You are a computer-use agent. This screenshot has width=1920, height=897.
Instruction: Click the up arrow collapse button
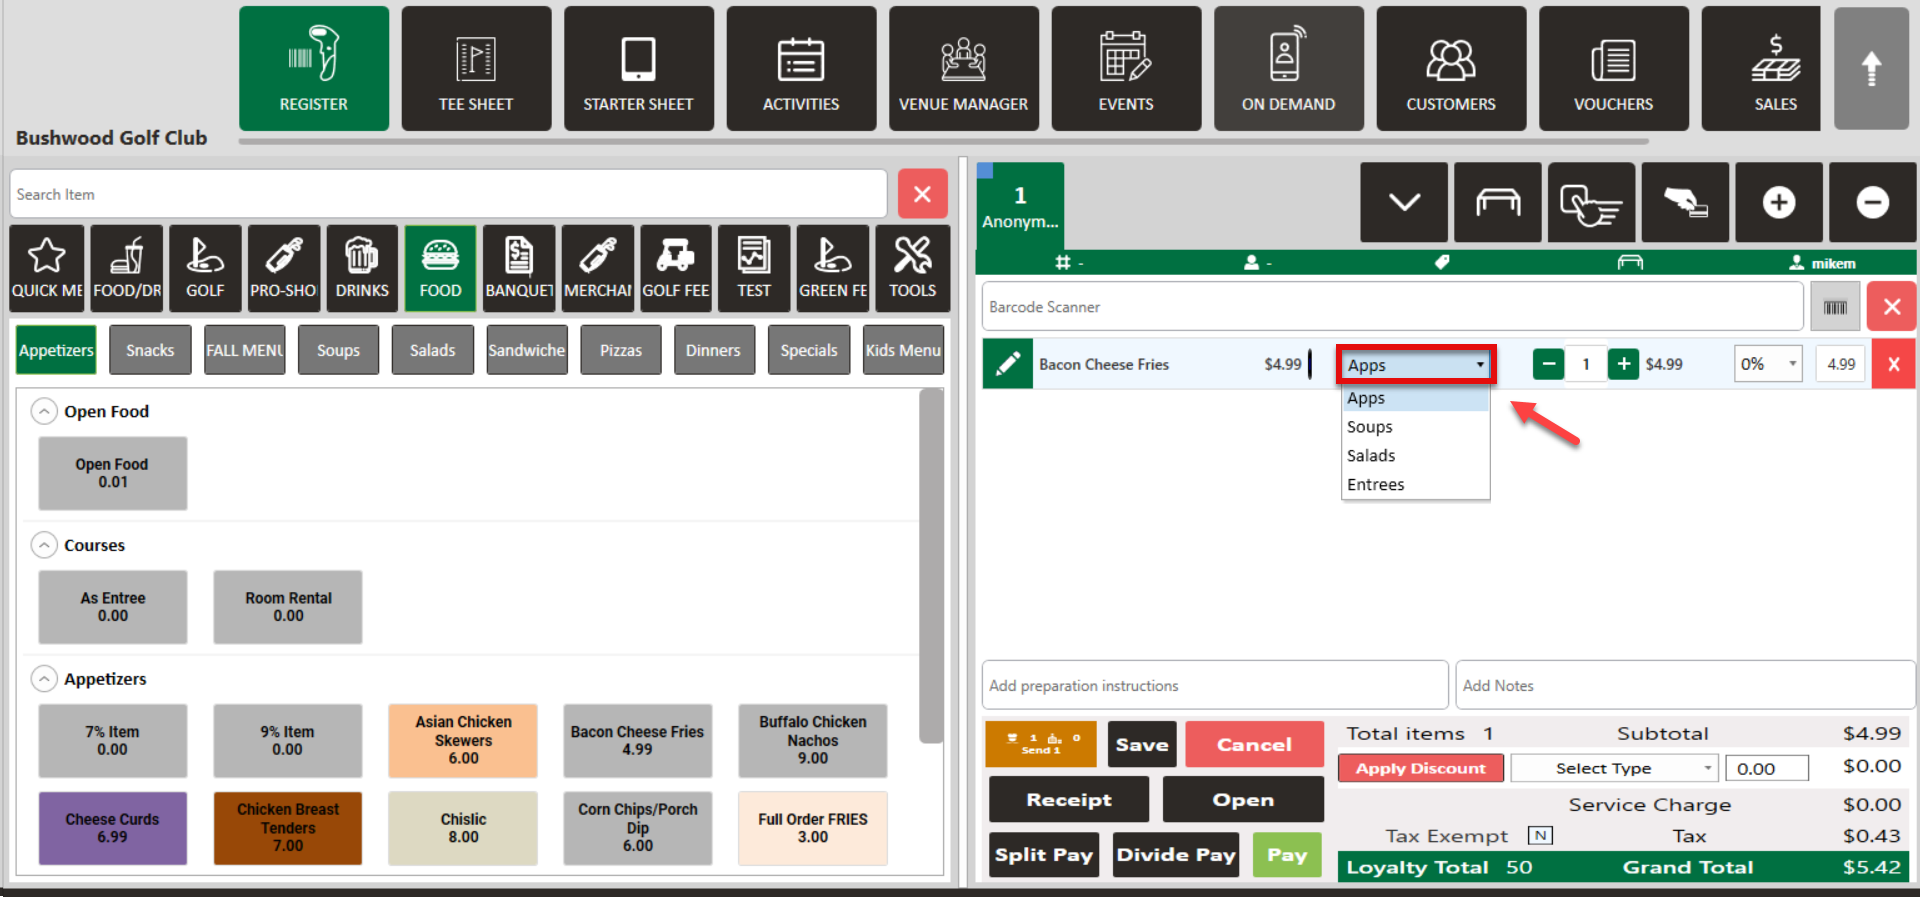[x=1871, y=68]
